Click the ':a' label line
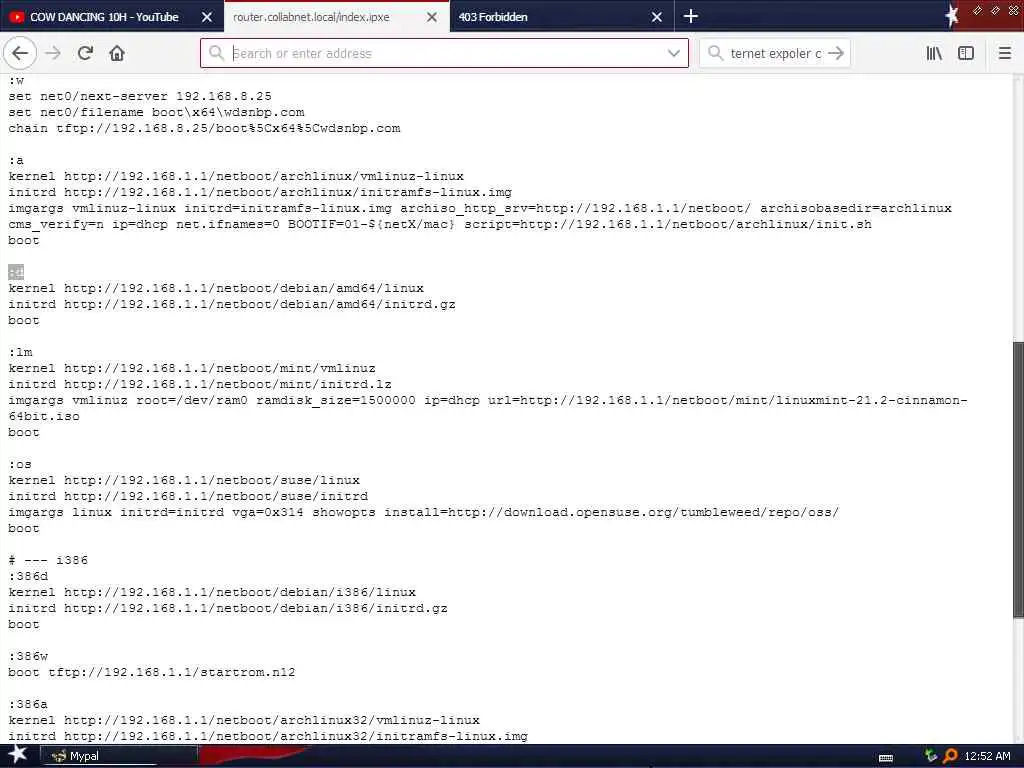 tap(16, 160)
